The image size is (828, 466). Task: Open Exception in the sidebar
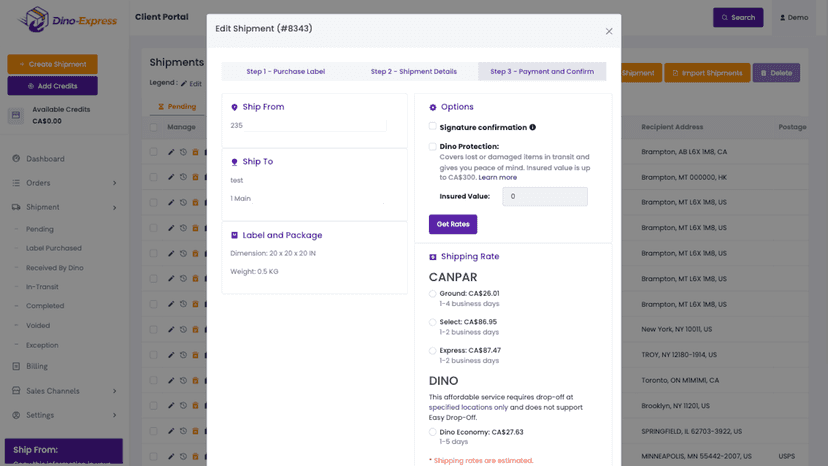(42, 345)
